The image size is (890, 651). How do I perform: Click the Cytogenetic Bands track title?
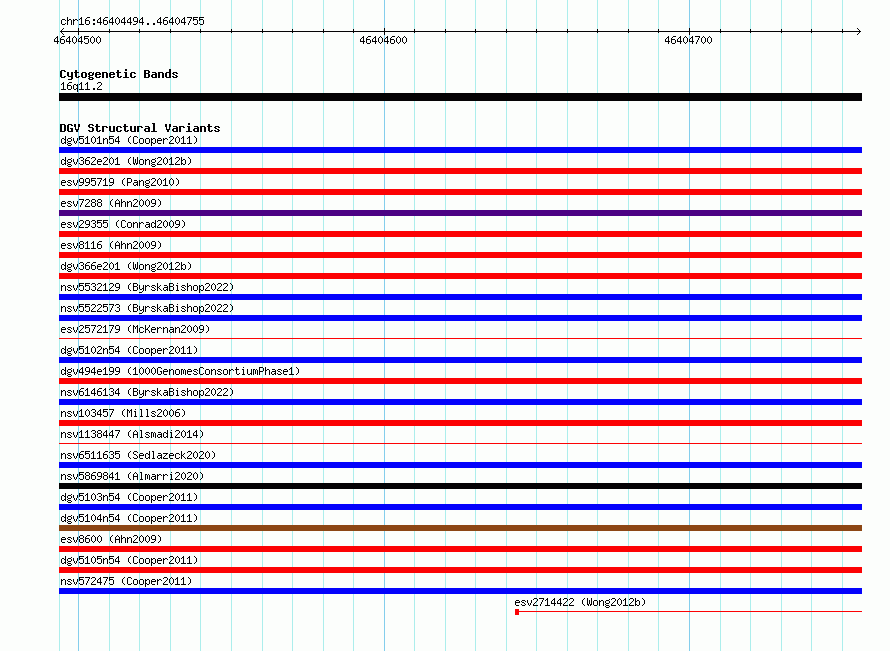point(119,74)
